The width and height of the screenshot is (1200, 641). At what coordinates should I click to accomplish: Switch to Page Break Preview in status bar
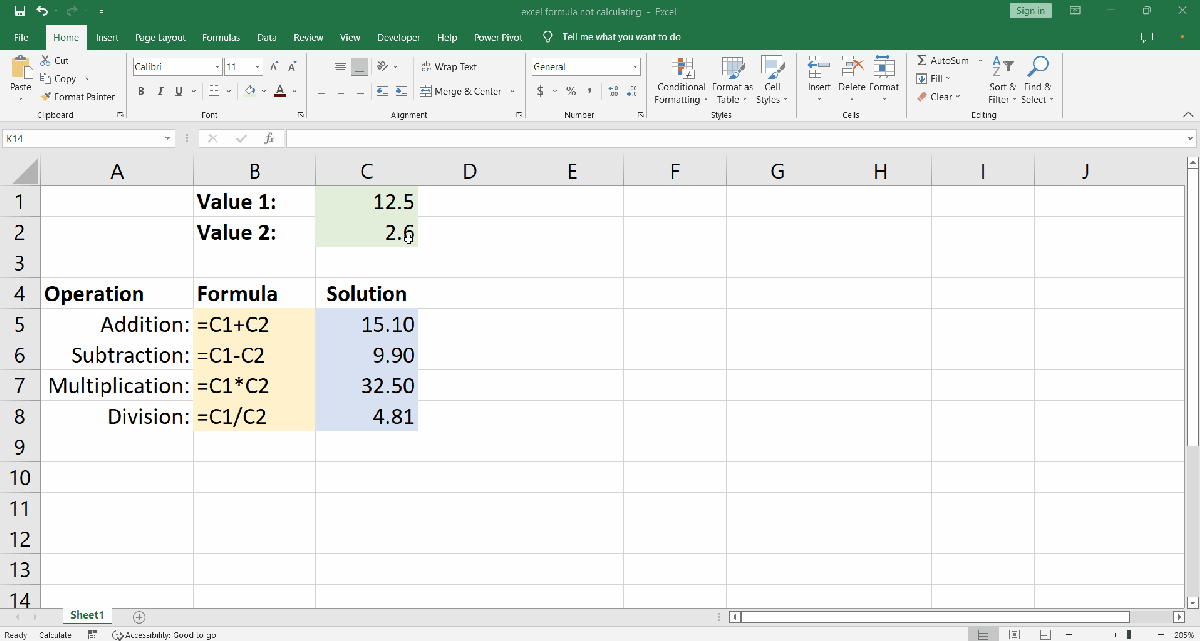coord(1047,634)
